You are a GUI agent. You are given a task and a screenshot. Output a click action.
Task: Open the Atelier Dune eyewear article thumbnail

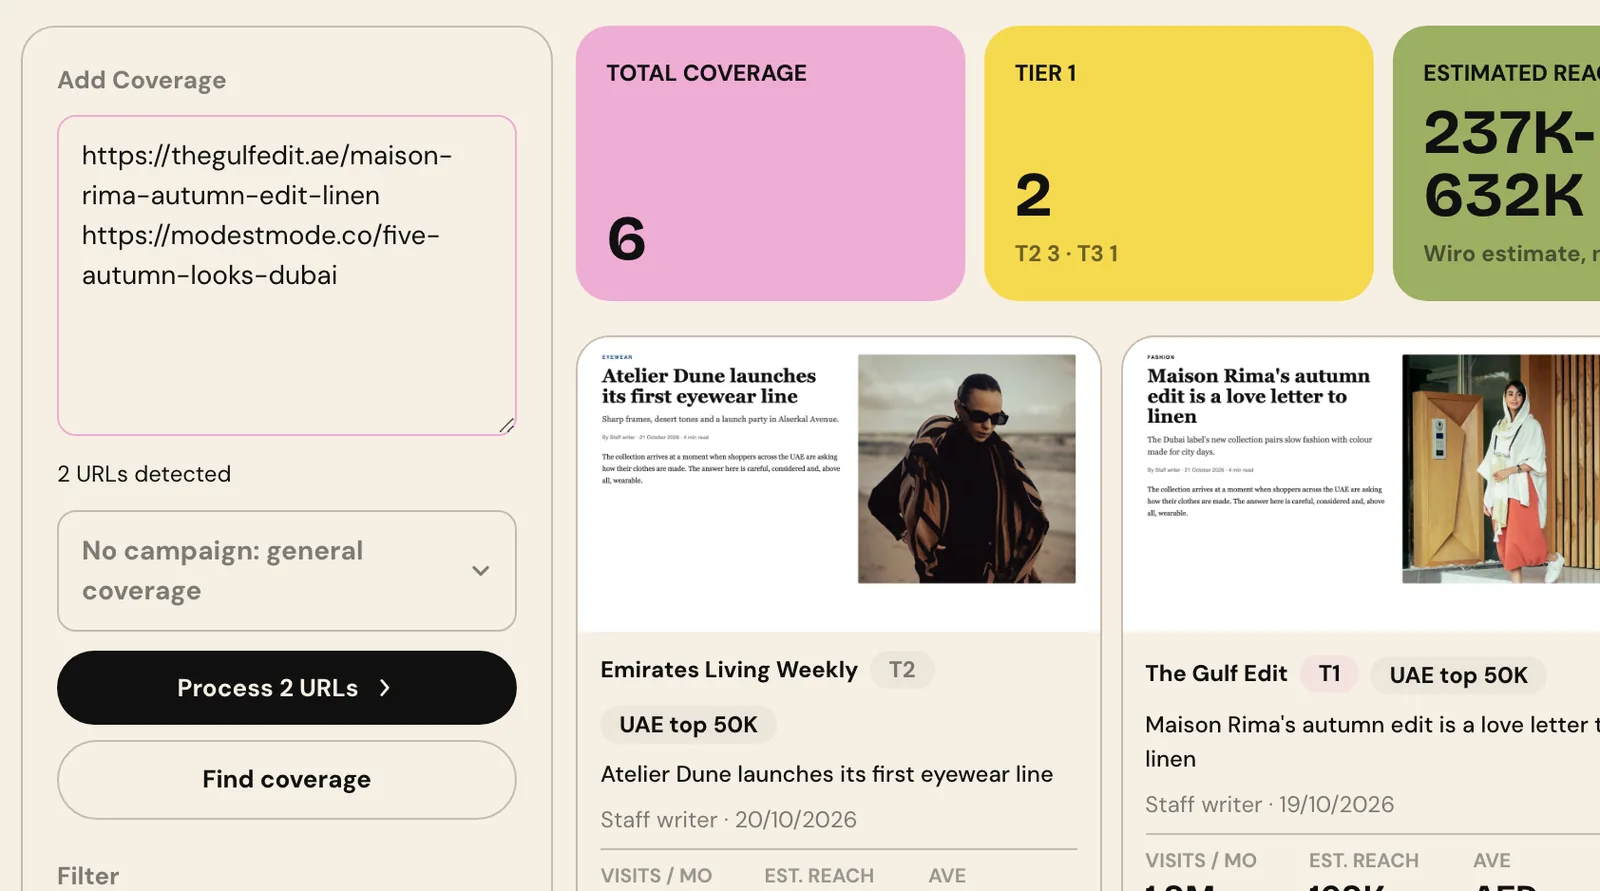click(839, 485)
